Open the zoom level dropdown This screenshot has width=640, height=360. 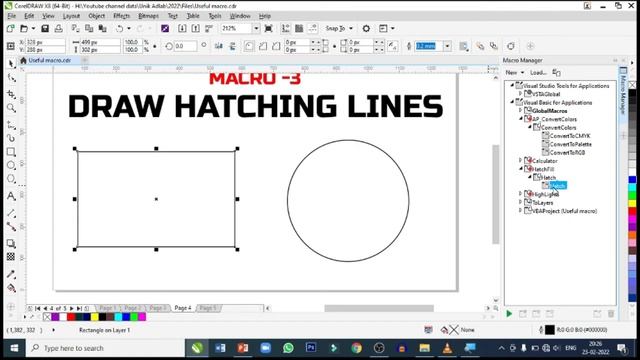click(x=256, y=28)
